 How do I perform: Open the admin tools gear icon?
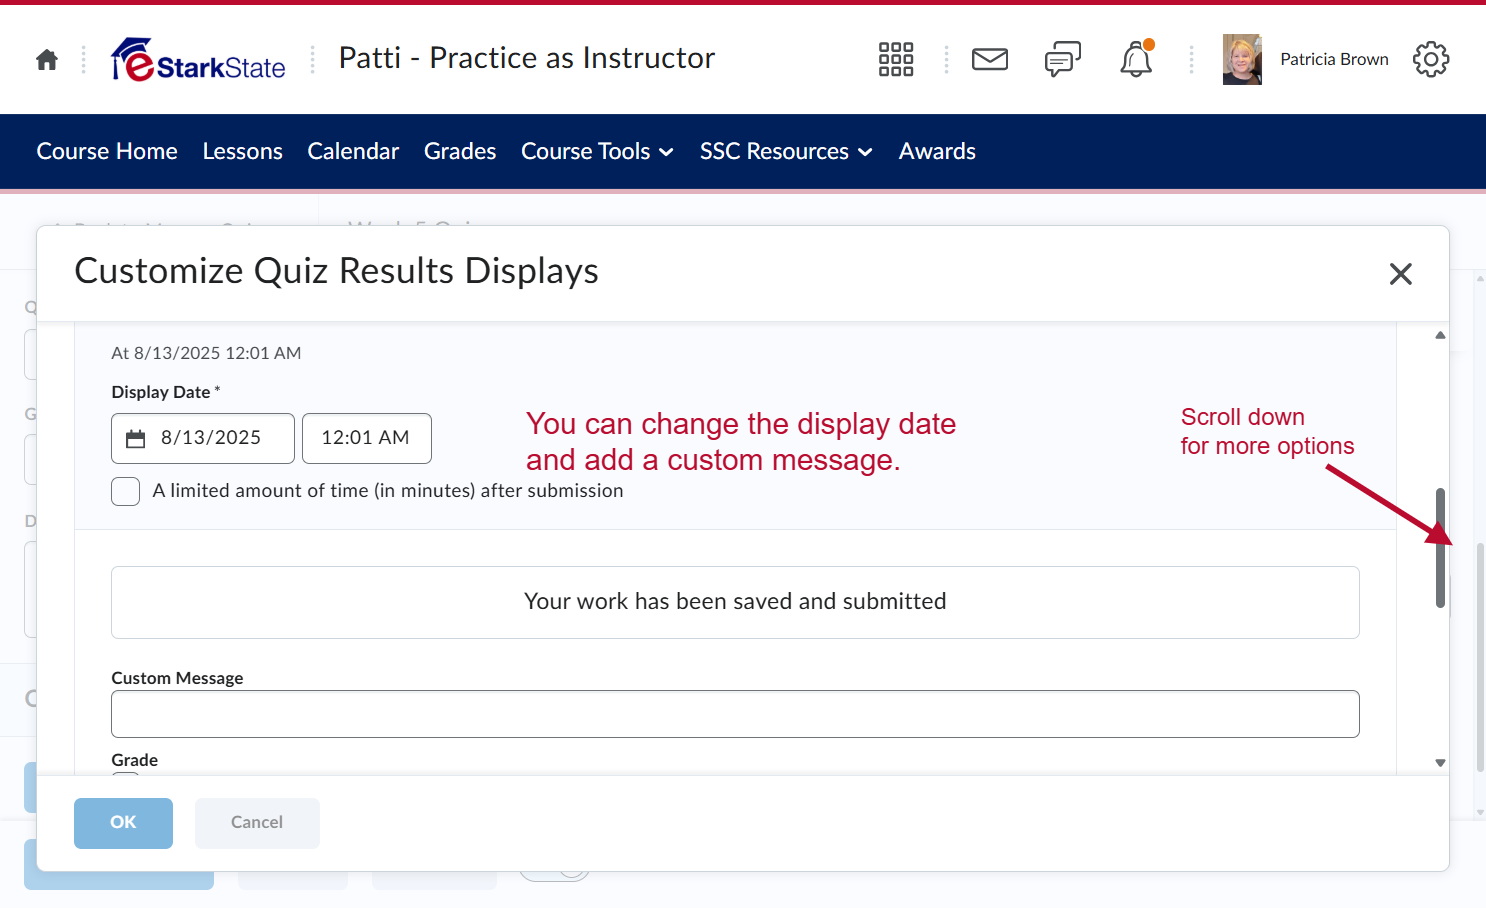pos(1431,59)
